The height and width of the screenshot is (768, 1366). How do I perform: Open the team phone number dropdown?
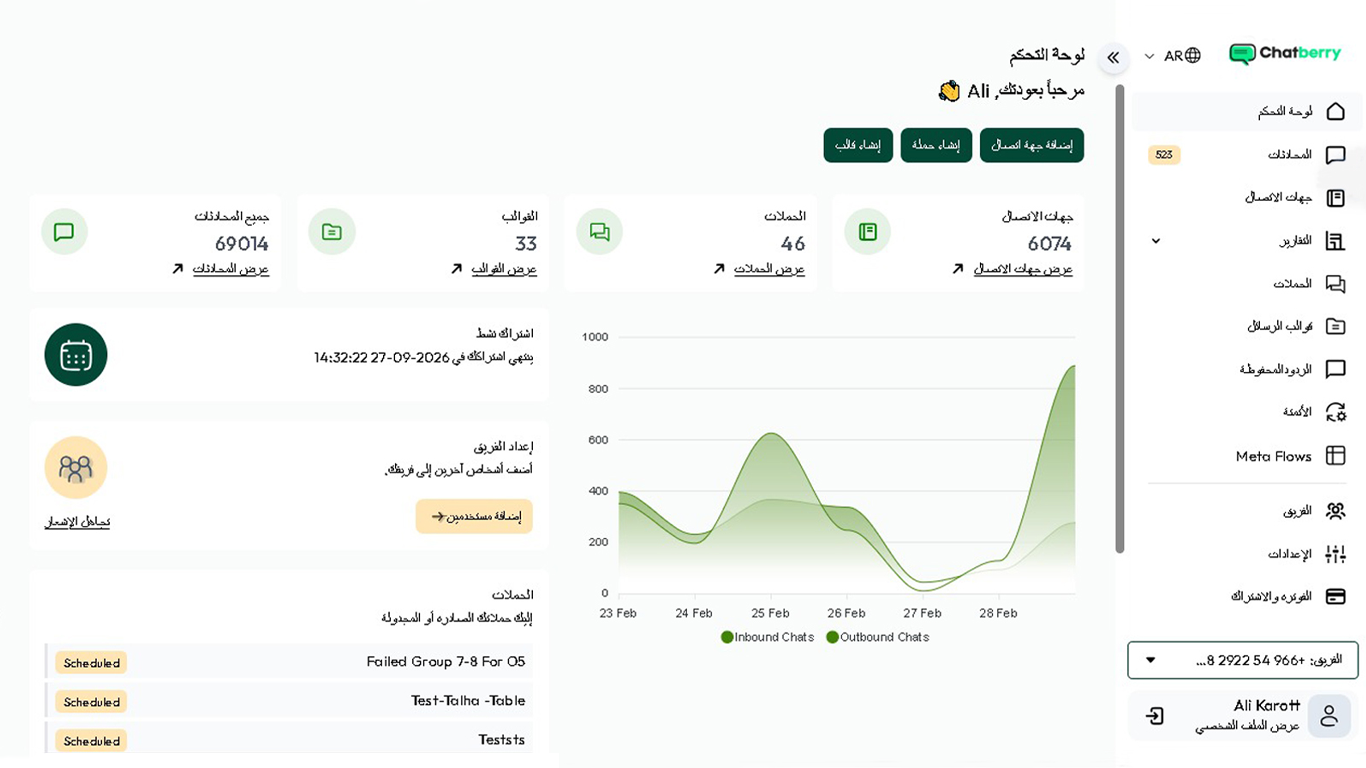pos(1242,660)
